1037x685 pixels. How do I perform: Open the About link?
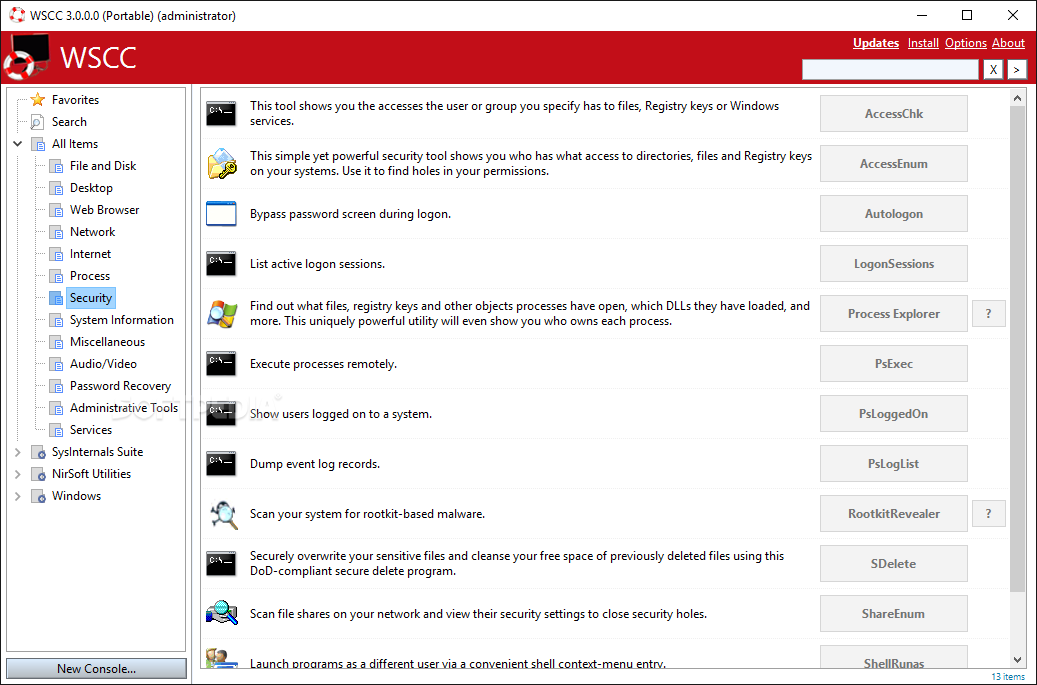pyautogui.click(x=1008, y=42)
